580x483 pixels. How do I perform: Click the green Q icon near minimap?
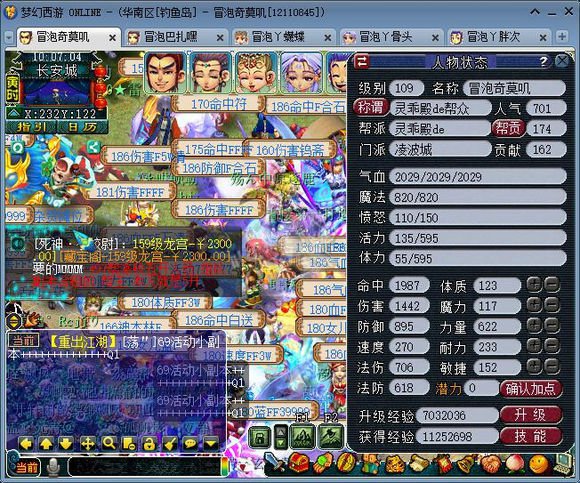click(17, 148)
